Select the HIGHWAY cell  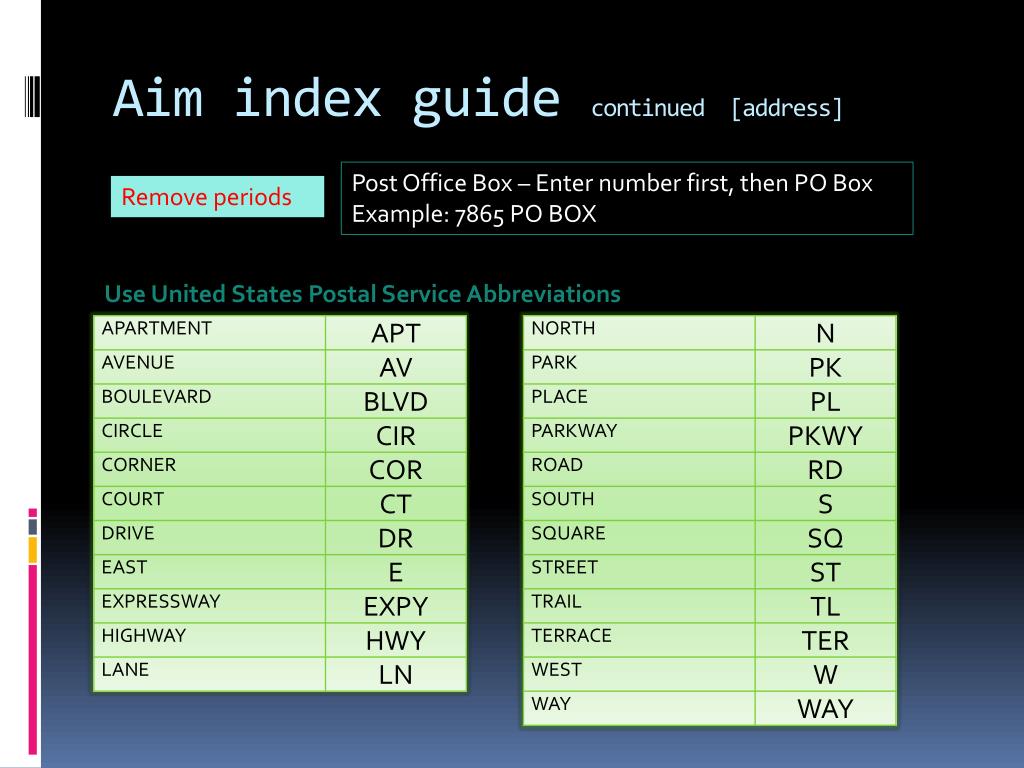click(x=210, y=640)
